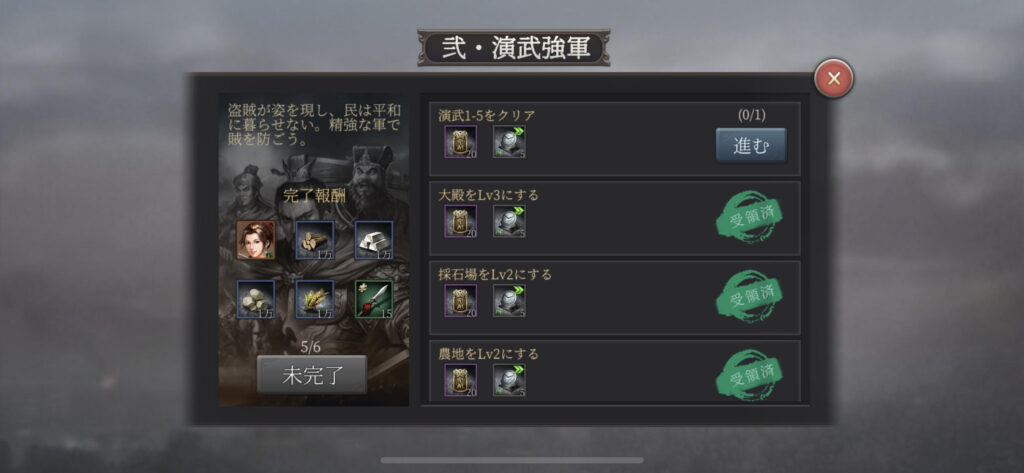Tap speed-up item in 大殿をLv3にする row
Image resolution: width=1024 pixels, height=473 pixels.
pos(509,221)
